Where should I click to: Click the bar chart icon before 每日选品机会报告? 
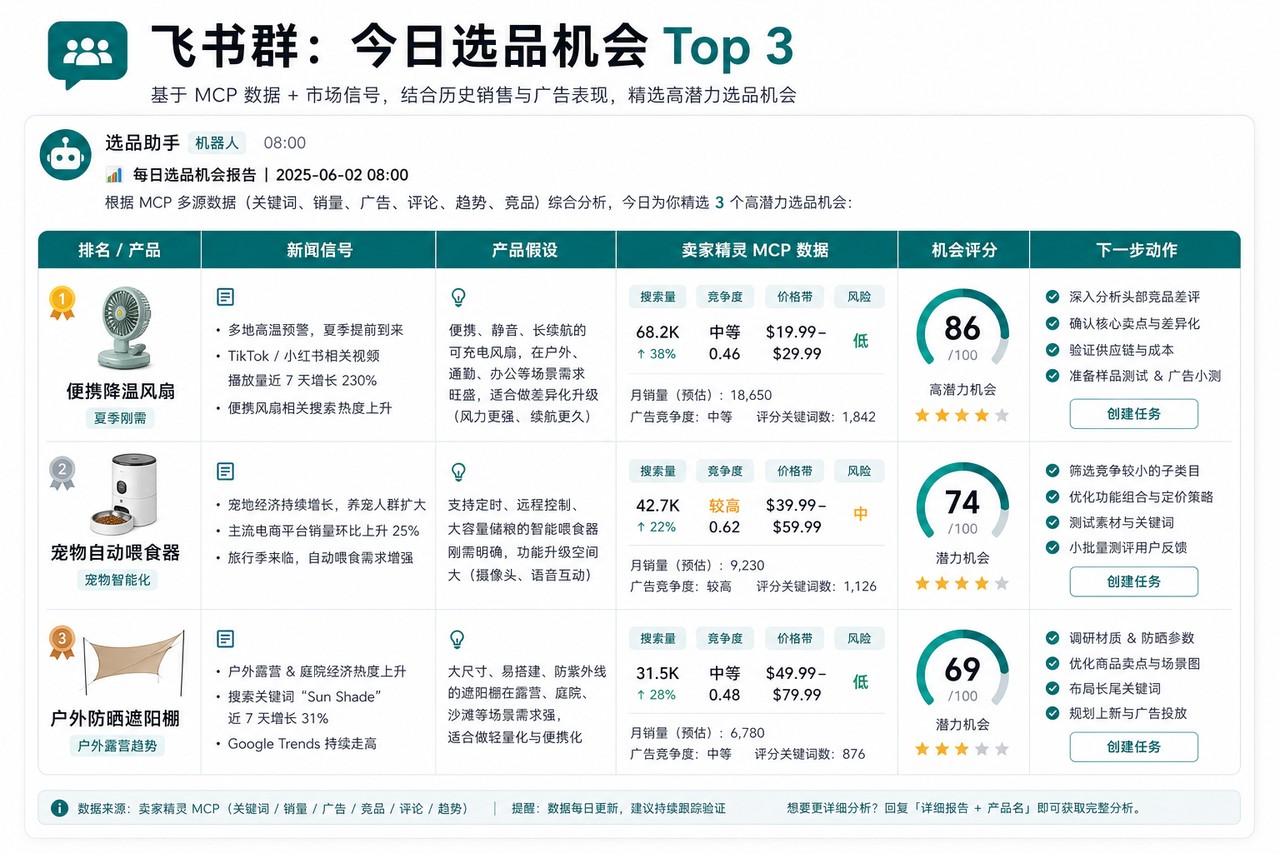(114, 174)
